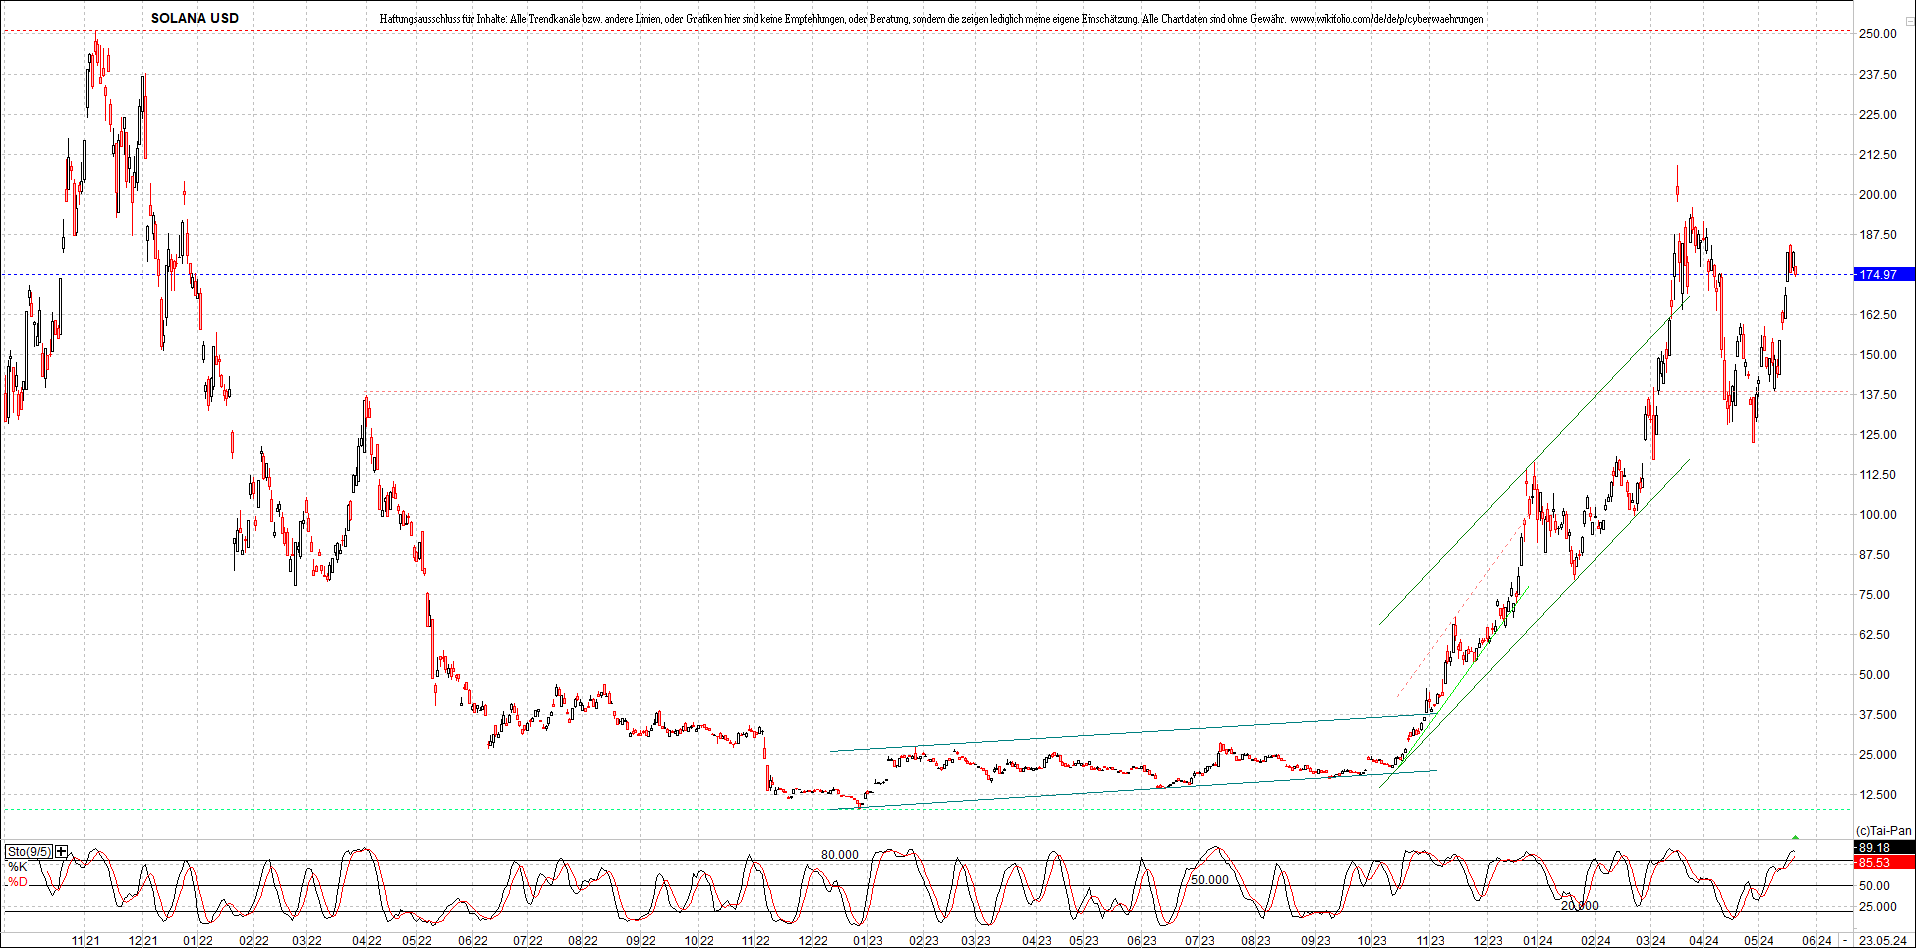Expand the Sto(9/5) indicator with the plus icon

[x=62, y=852]
